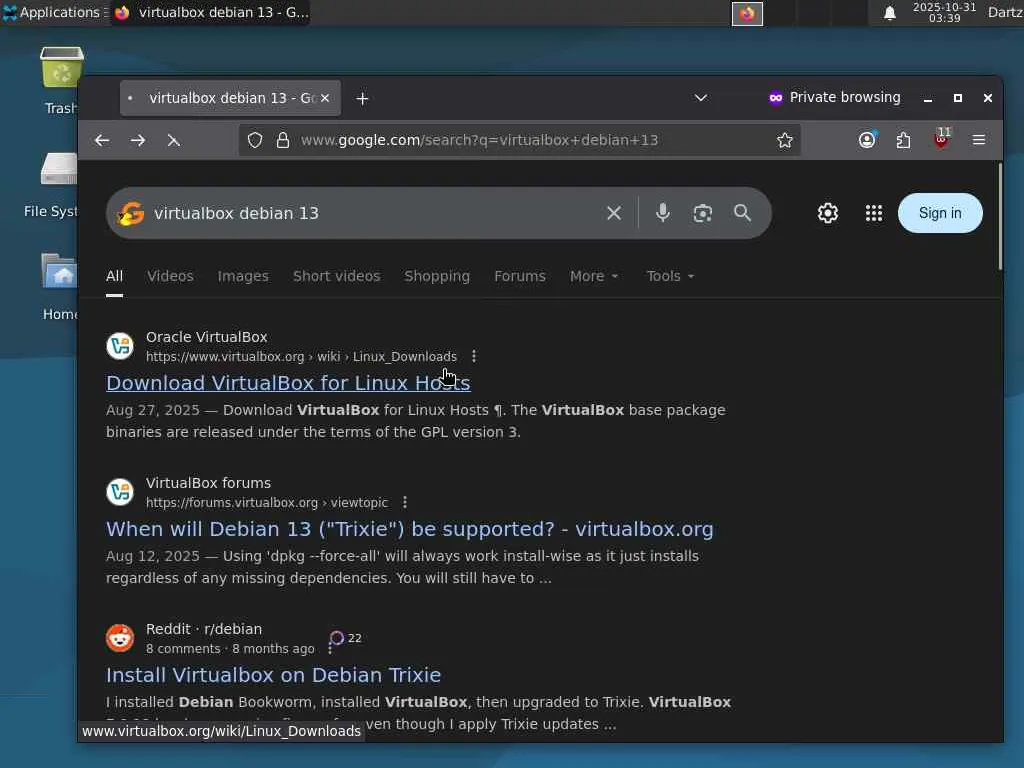
Task: Open options for VirtualBox forums result
Action: tap(405, 502)
